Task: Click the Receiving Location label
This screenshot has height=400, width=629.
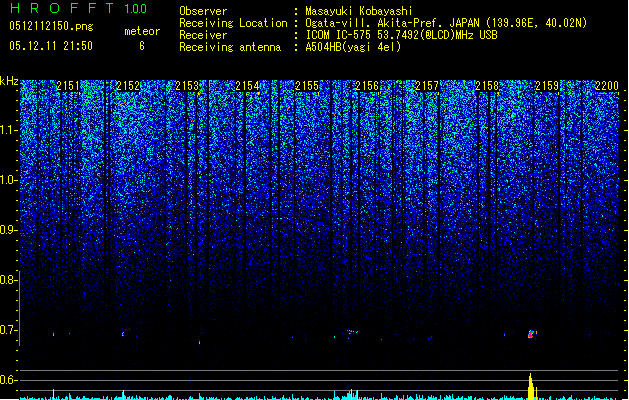Action: (x=233, y=23)
